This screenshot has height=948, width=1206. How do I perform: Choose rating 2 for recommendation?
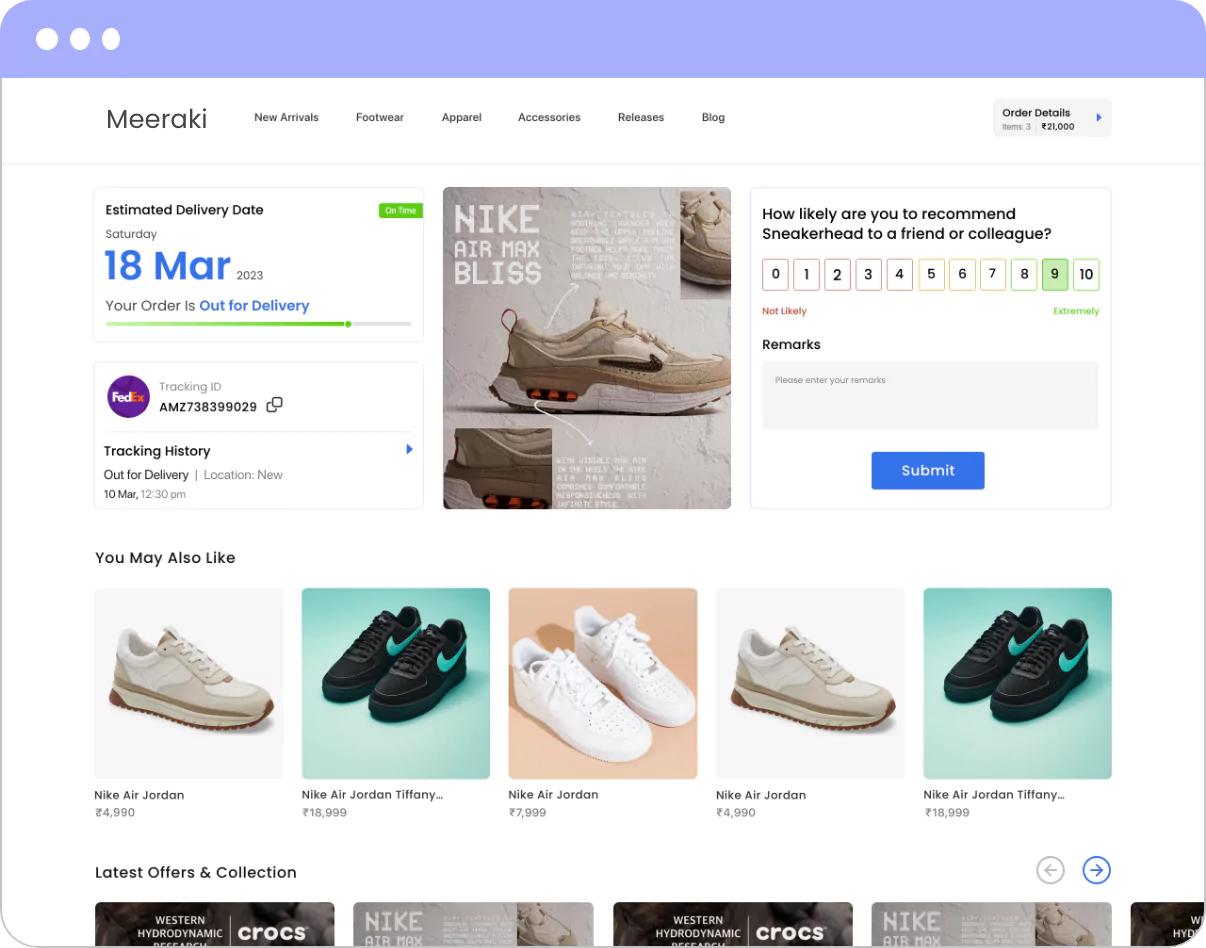click(x=838, y=274)
